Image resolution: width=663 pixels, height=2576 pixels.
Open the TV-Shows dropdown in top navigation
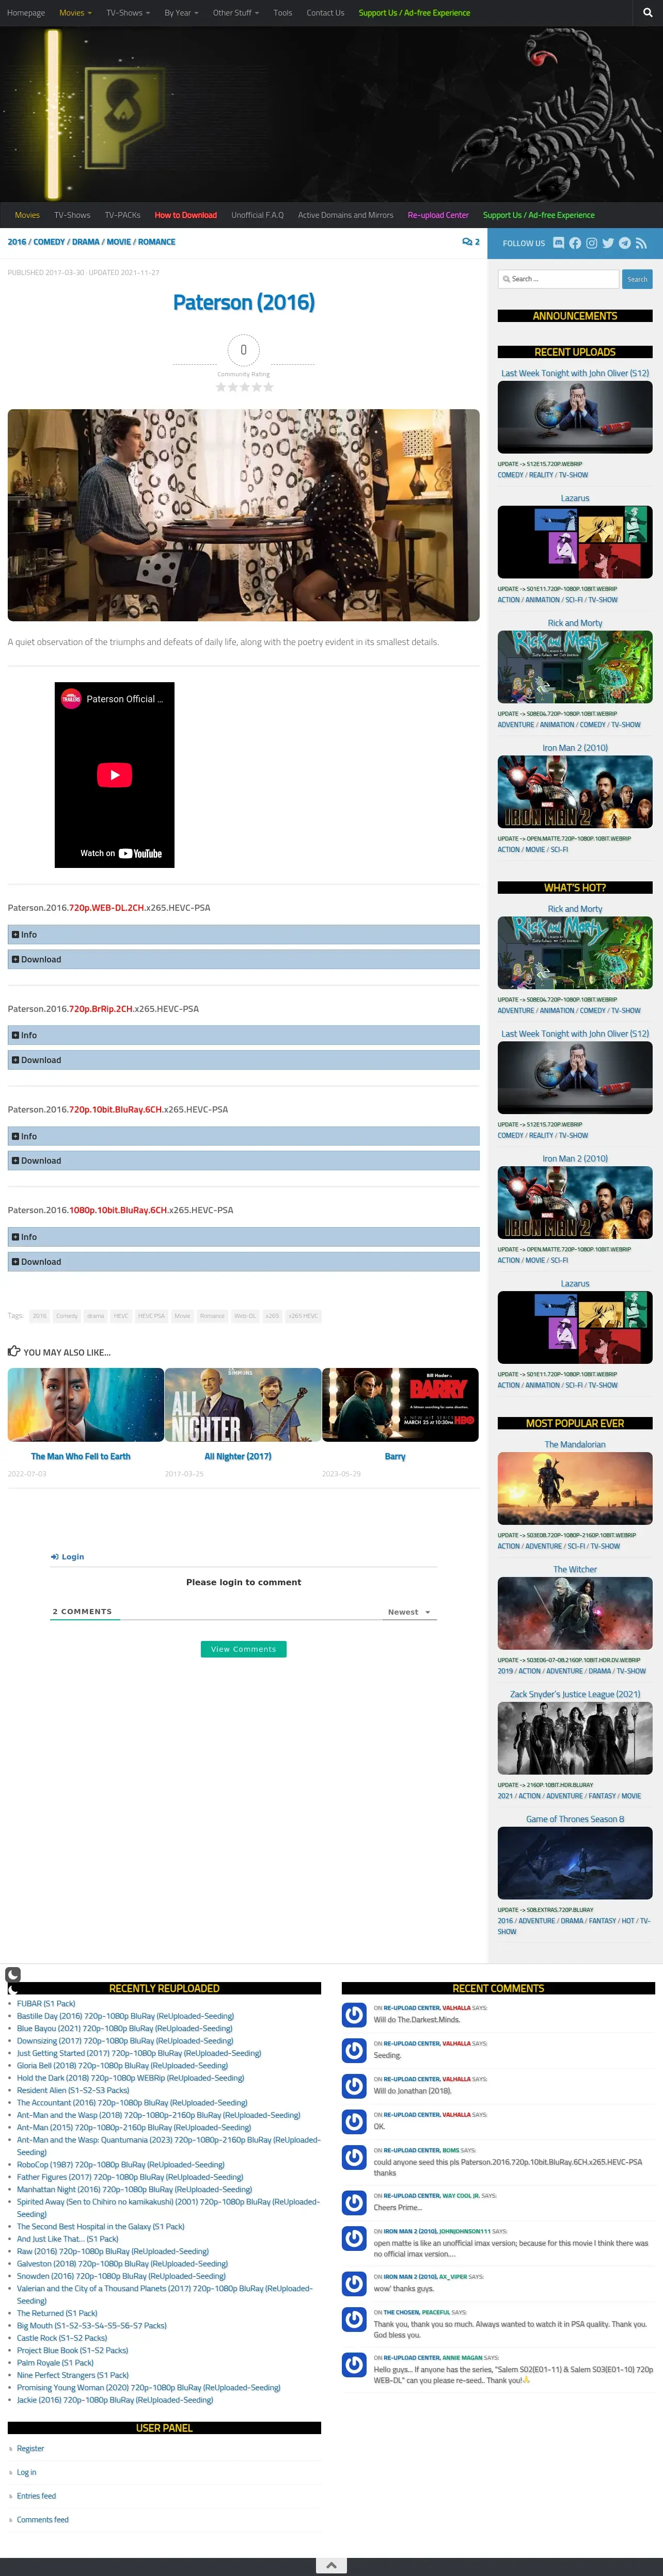pos(128,13)
